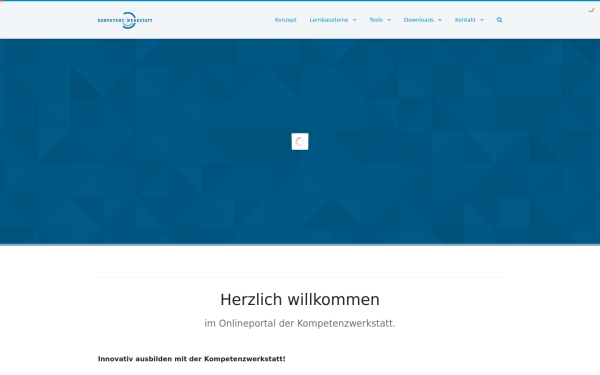This screenshot has height=375, width=600.
Task: Expand the Downloads dropdown arrow
Action: (440, 20)
